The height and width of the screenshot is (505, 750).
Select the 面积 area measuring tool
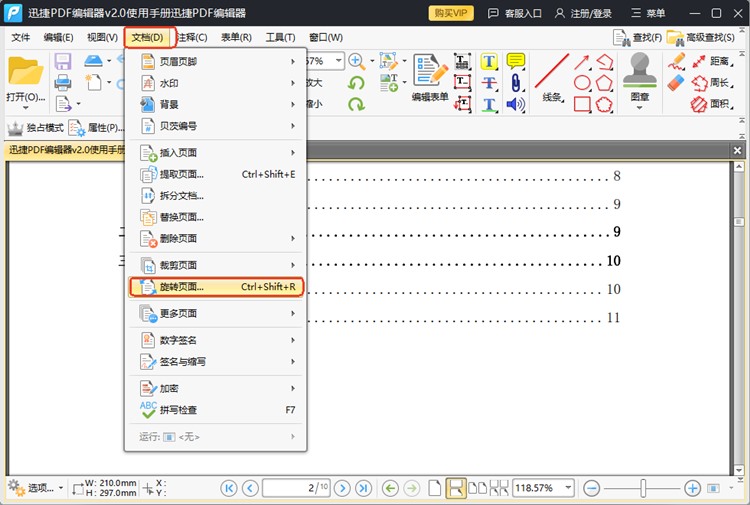pyautogui.click(x=713, y=104)
